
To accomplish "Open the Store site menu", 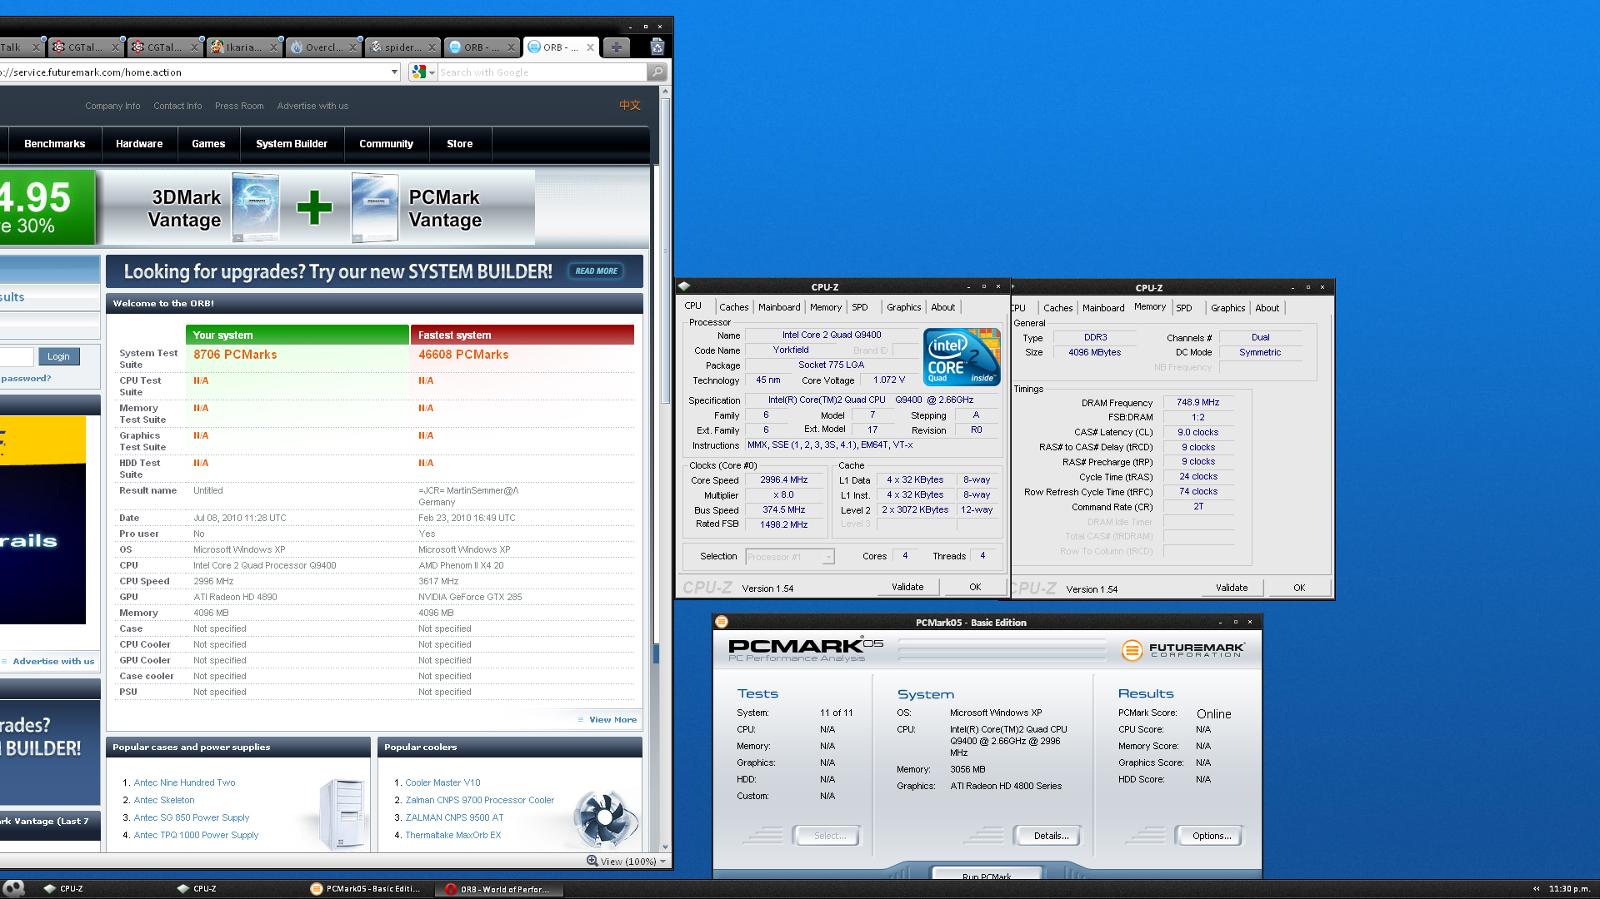I will pyautogui.click(x=460, y=144).
